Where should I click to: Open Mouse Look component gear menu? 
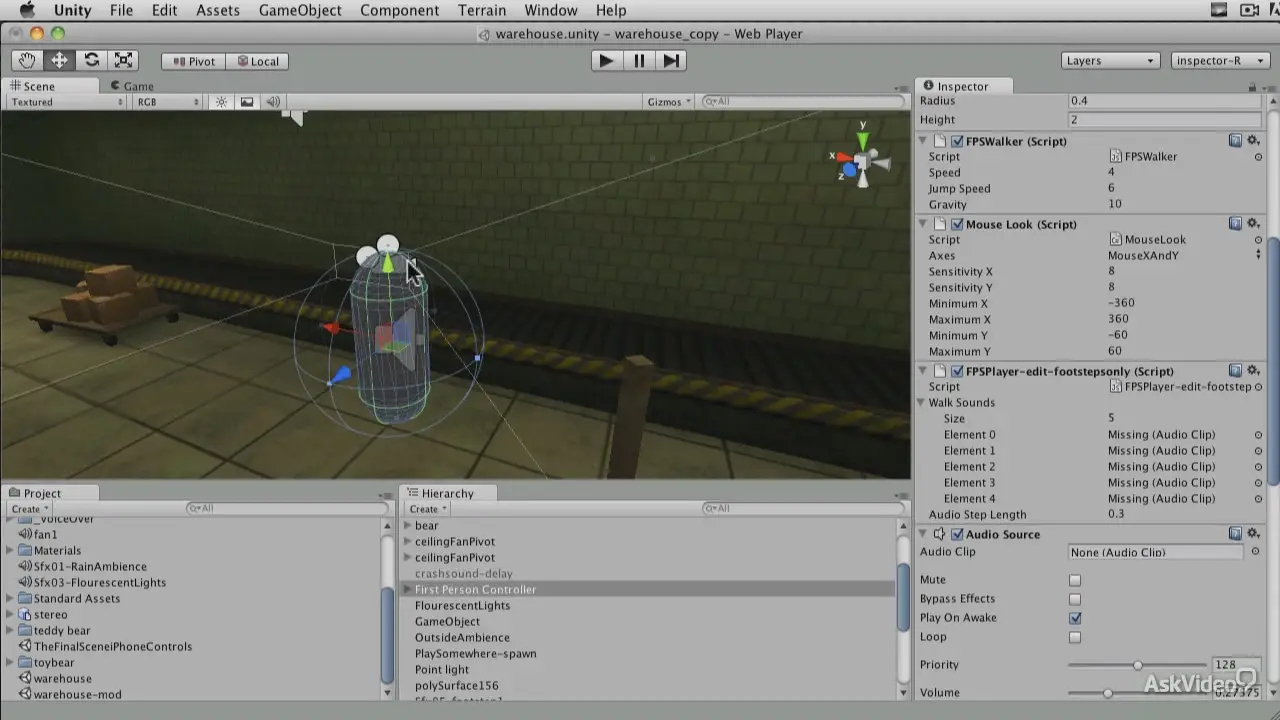coord(1252,224)
